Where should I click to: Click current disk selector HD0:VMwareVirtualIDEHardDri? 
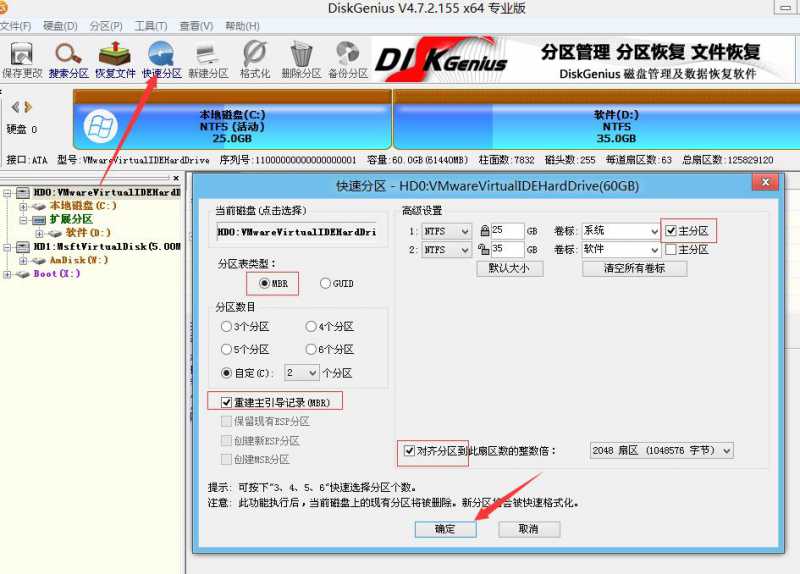(x=296, y=232)
